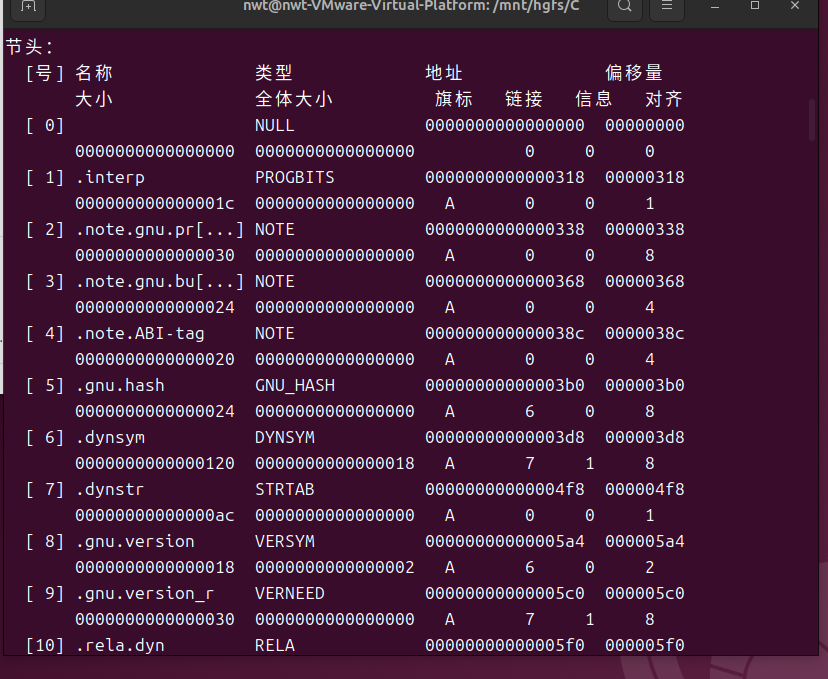Click the 名称 column header
The image size is (828, 679).
pyautogui.click(x=94, y=73)
